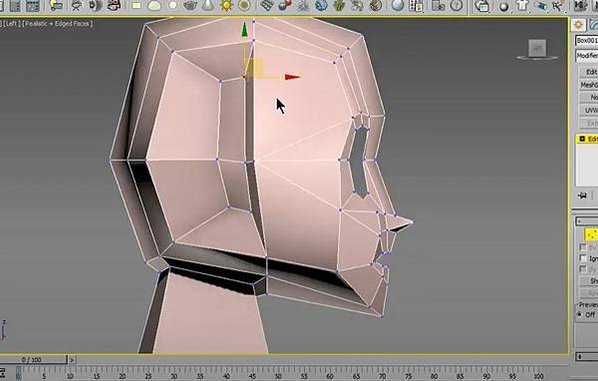Click the Pin Stack icon
Screen dimensions: 598x381
click(x=582, y=195)
